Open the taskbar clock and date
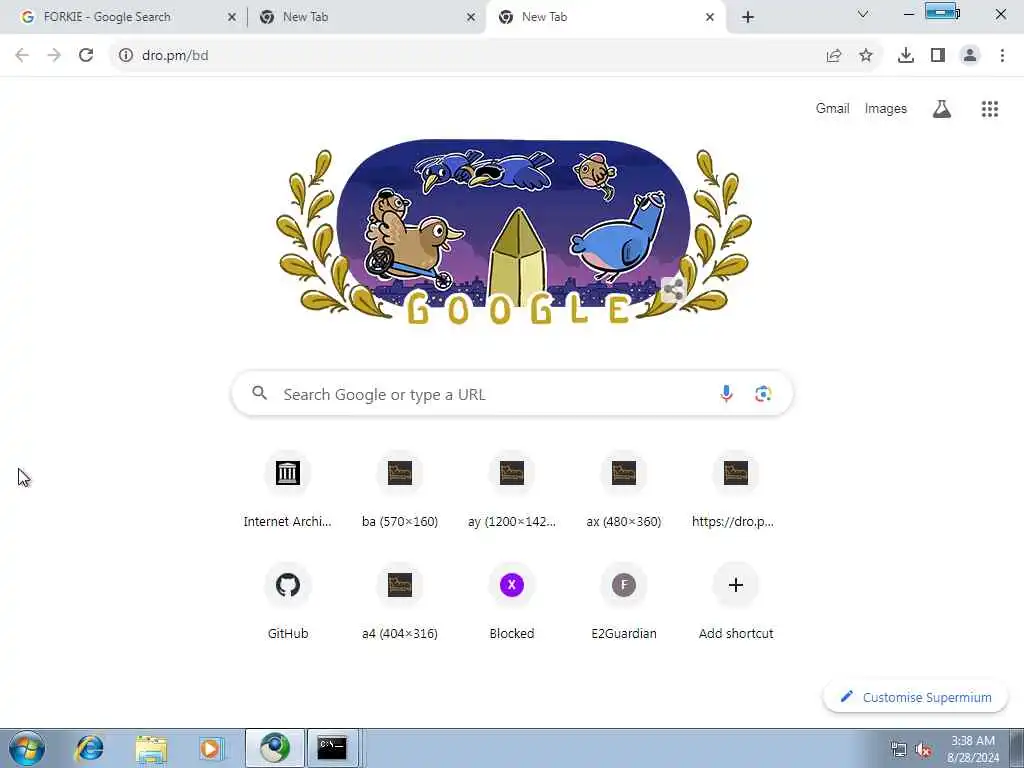 [972, 749]
